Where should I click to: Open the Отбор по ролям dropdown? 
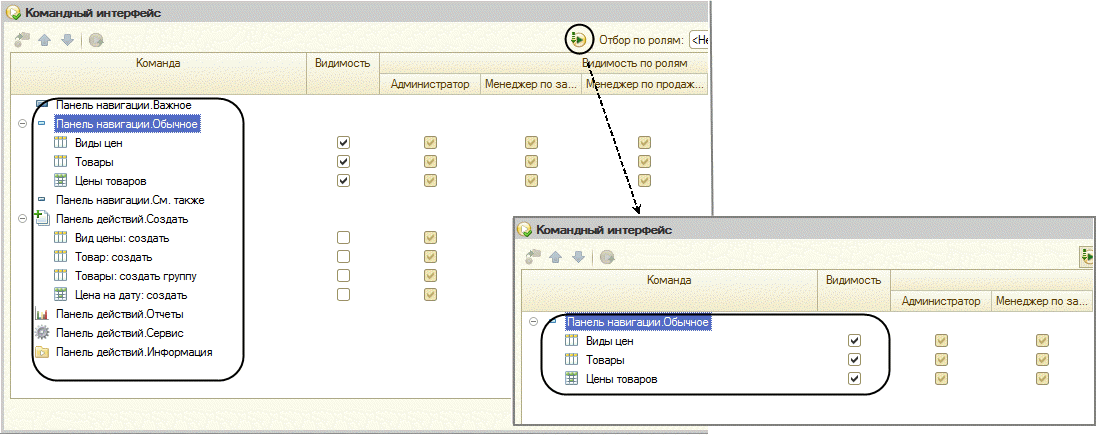tap(699, 41)
